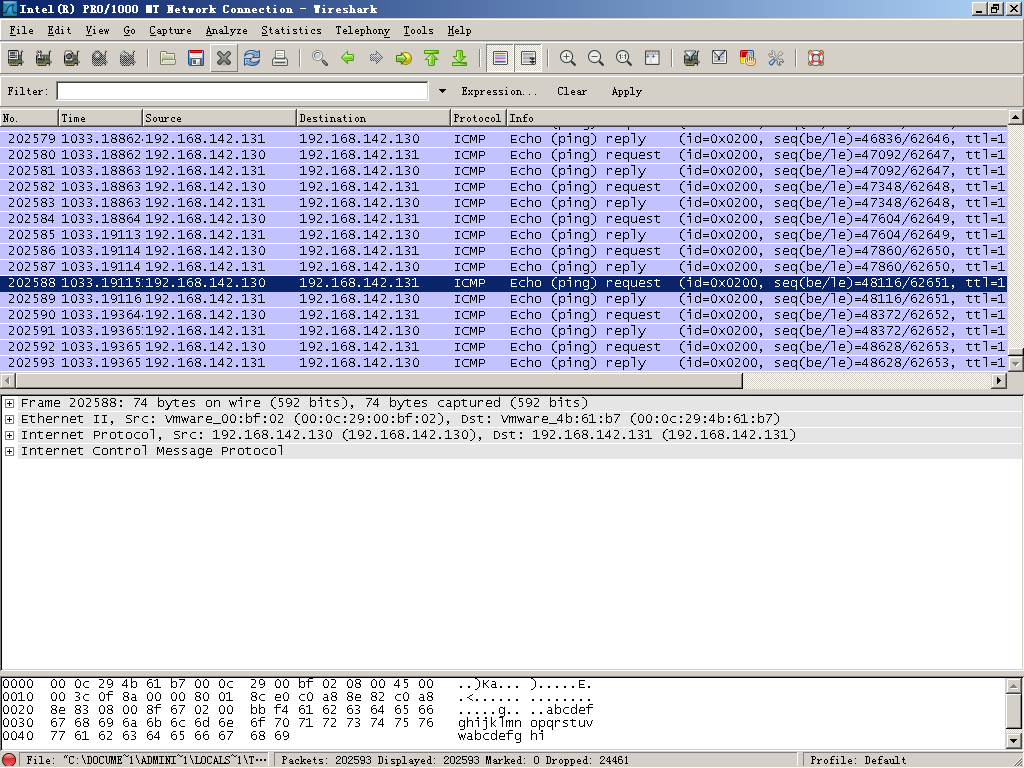Viewport: 1024px width, 768px height.
Task: Toggle packet list colorizing
Action: (x=500, y=58)
